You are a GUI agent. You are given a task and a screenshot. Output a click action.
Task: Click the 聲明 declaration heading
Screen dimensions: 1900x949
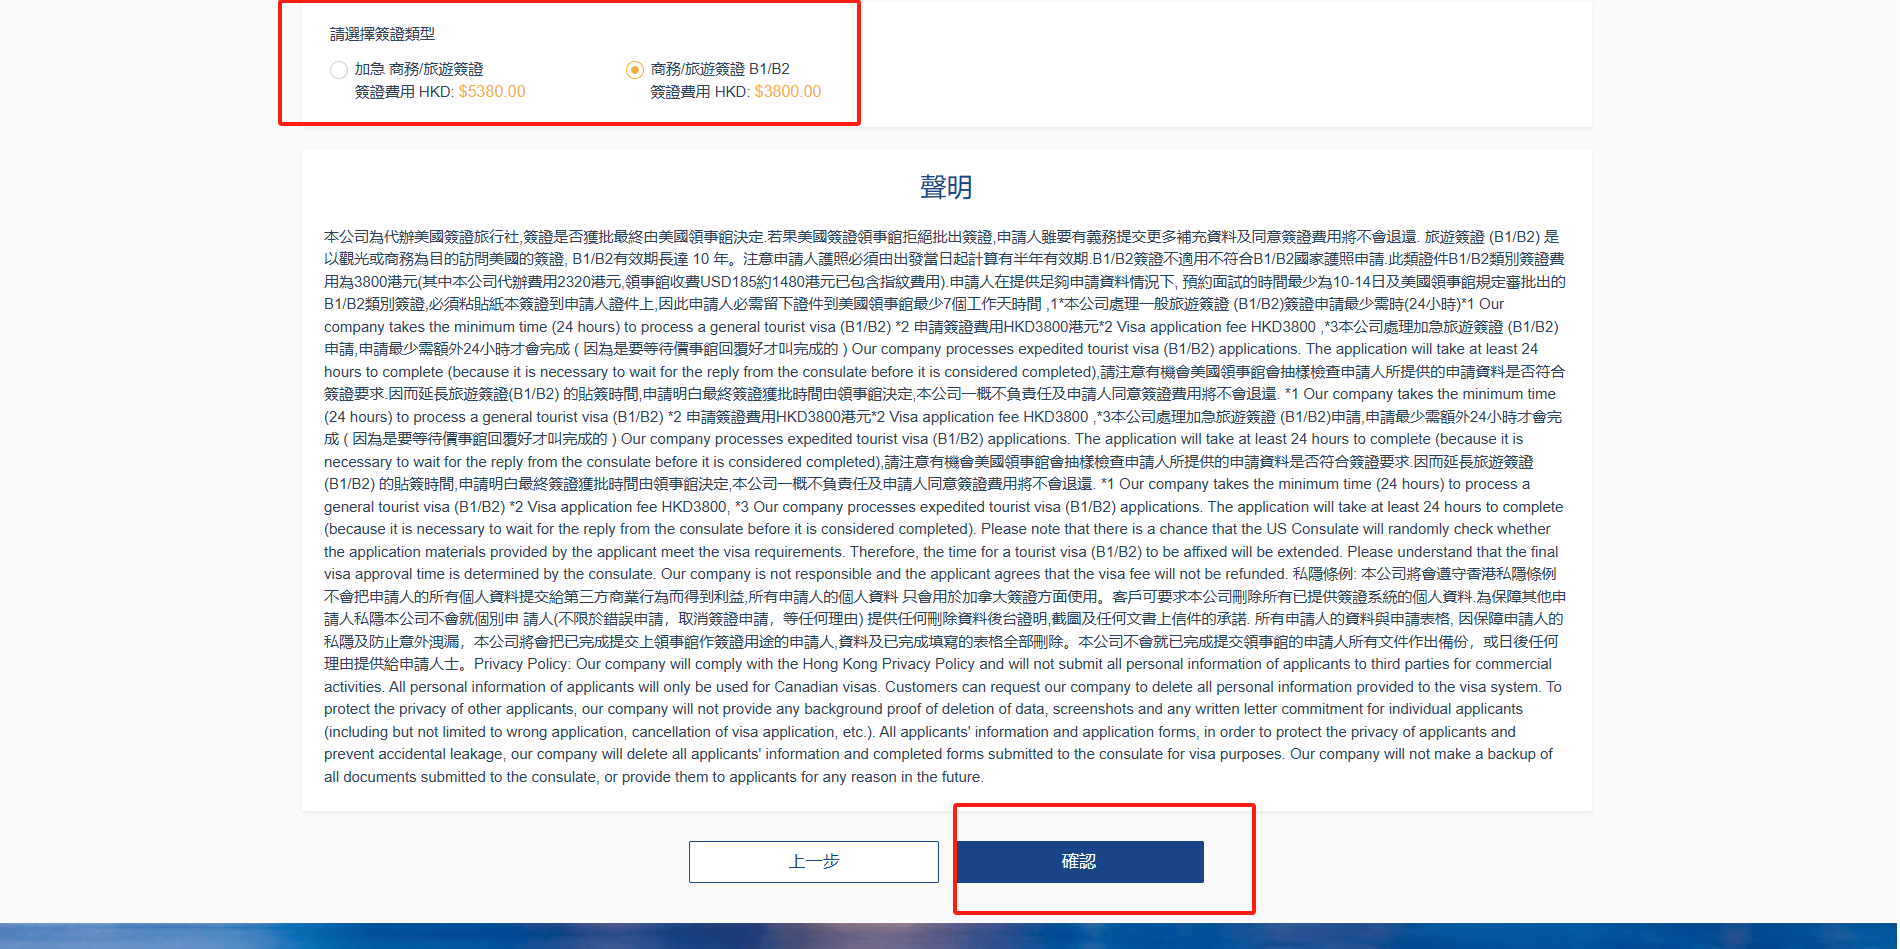click(x=945, y=187)
